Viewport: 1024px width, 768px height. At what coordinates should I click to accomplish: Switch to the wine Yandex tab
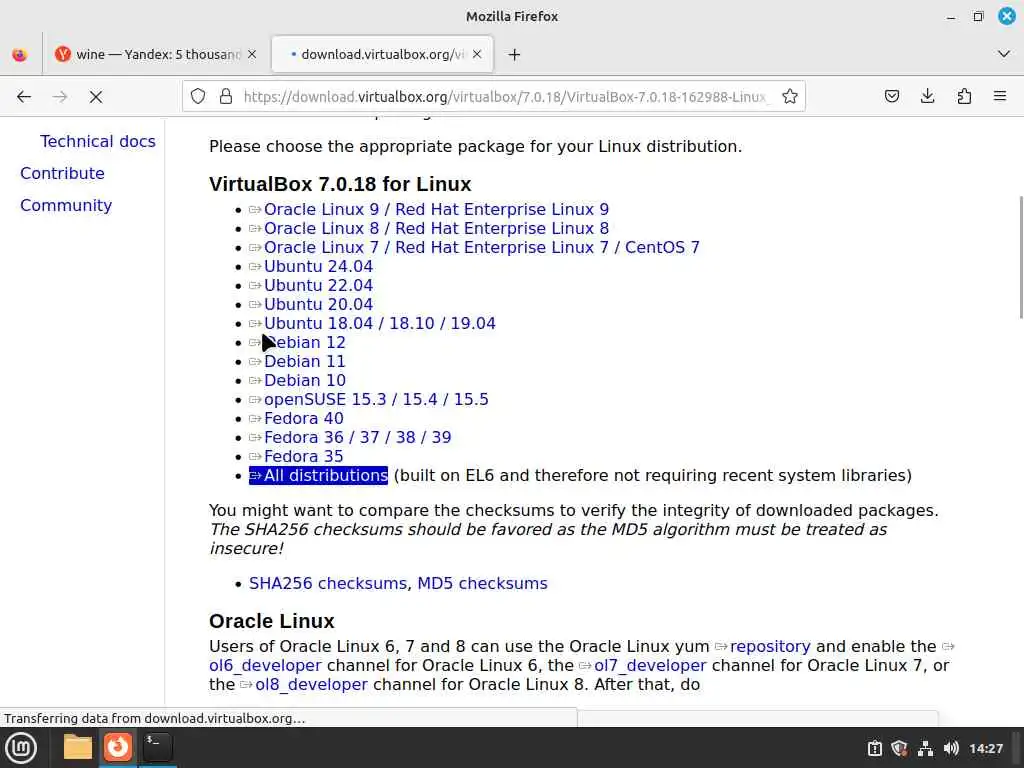pyautogui.click(x=155, y=54)
